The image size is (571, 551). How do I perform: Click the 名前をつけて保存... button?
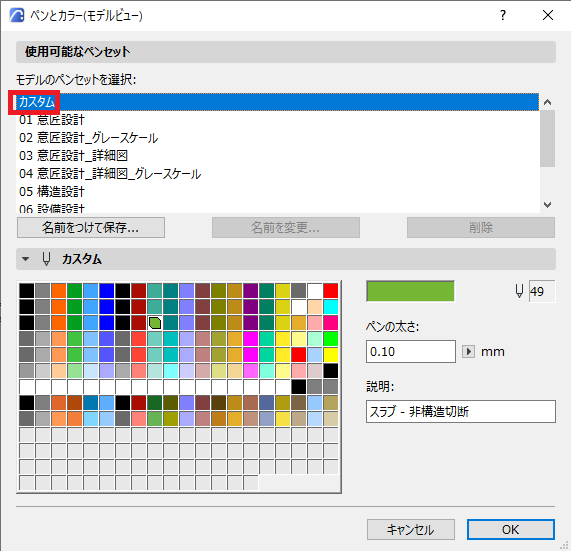click(91, 228)
